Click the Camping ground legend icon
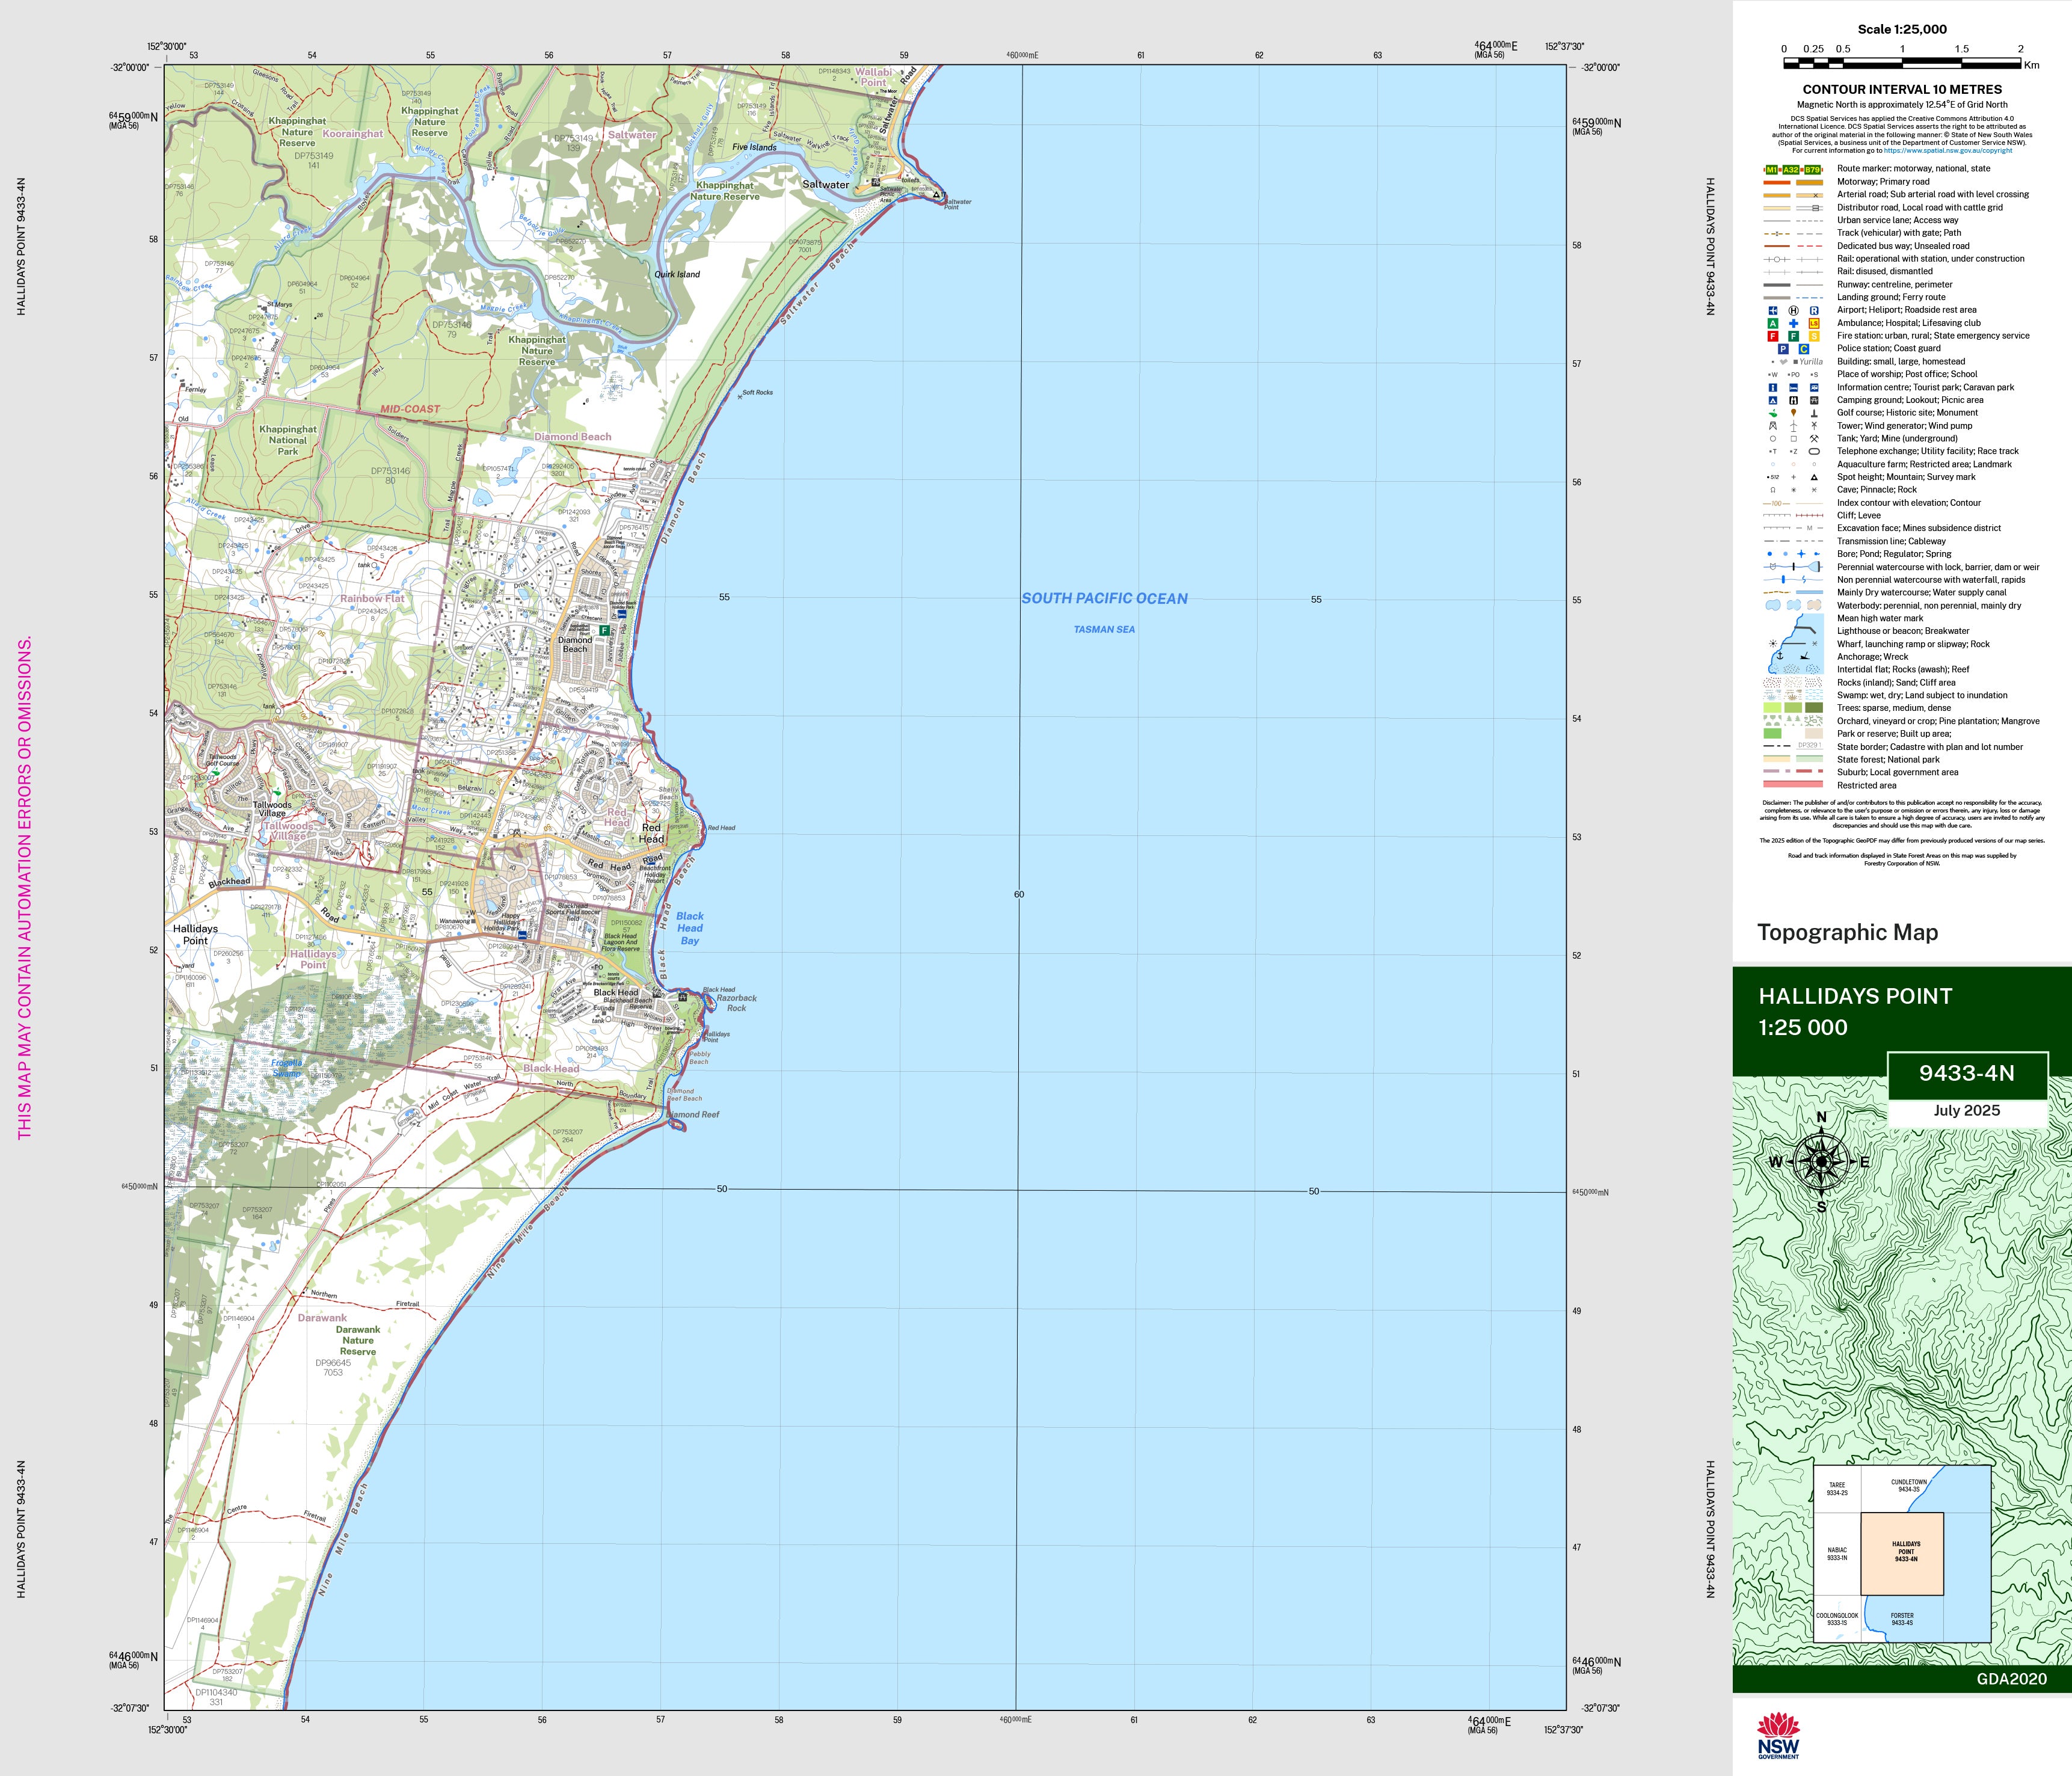 [1773, 400]
